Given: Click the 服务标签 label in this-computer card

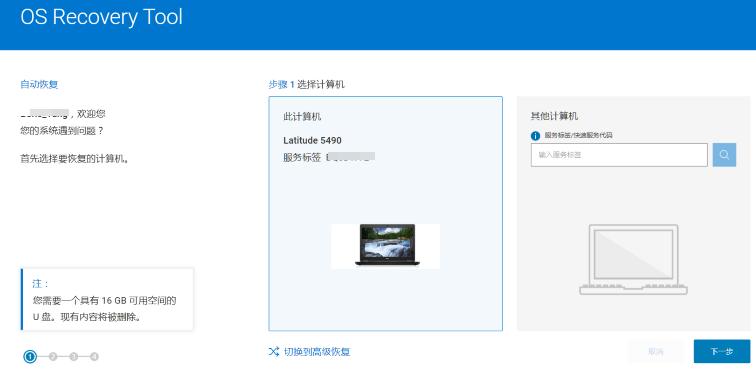Looking at the screenshot, I should (x=302, y=157).
